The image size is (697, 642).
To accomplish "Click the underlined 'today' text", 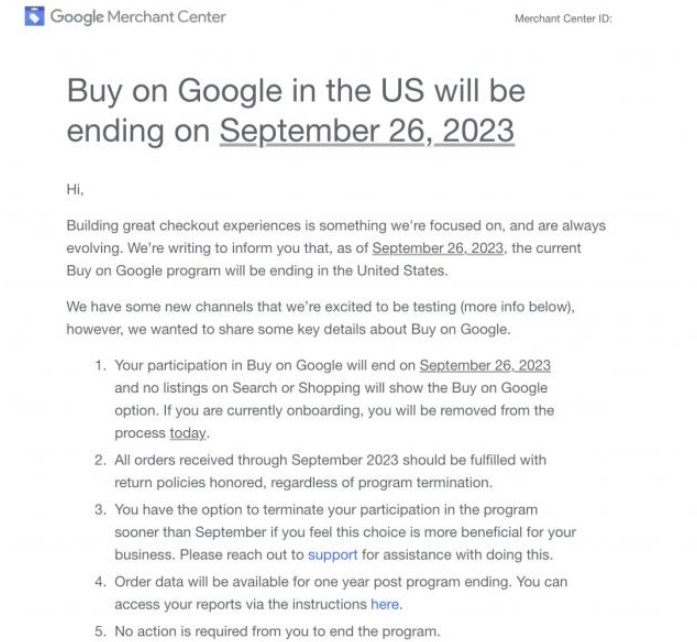I will (188, 433).
